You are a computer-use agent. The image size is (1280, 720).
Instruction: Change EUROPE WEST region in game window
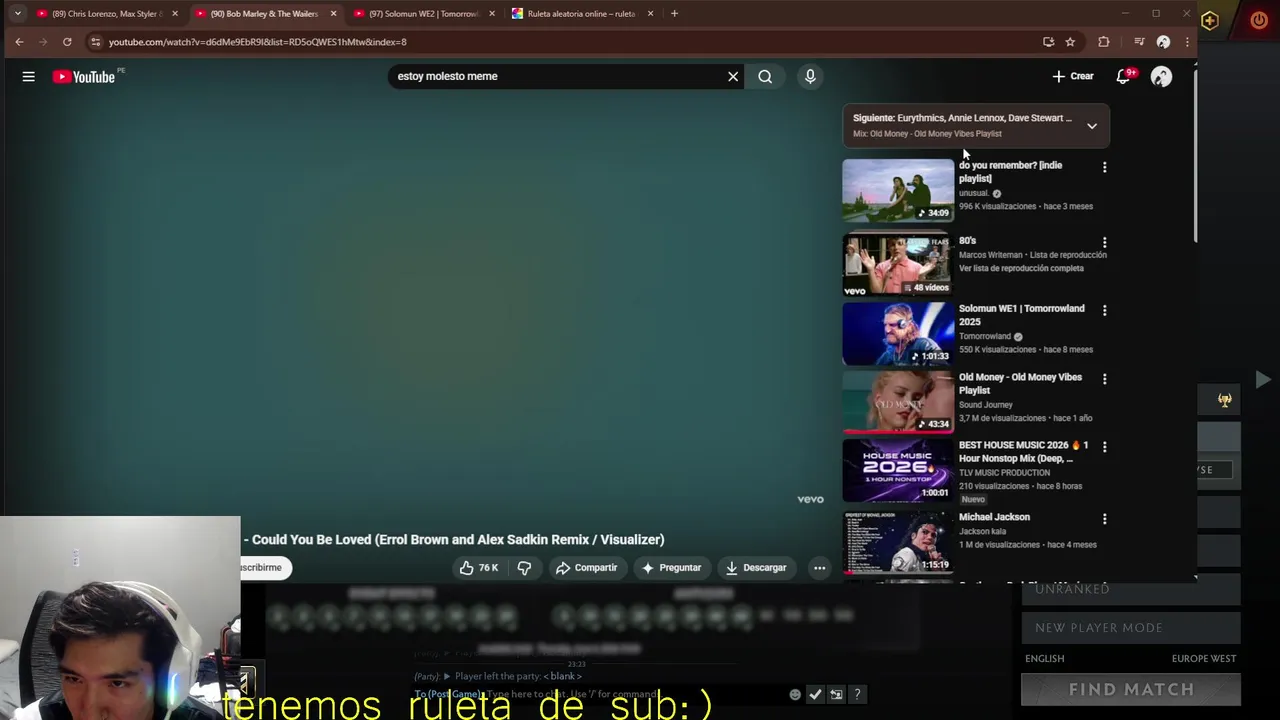[x=1204, y=659]
